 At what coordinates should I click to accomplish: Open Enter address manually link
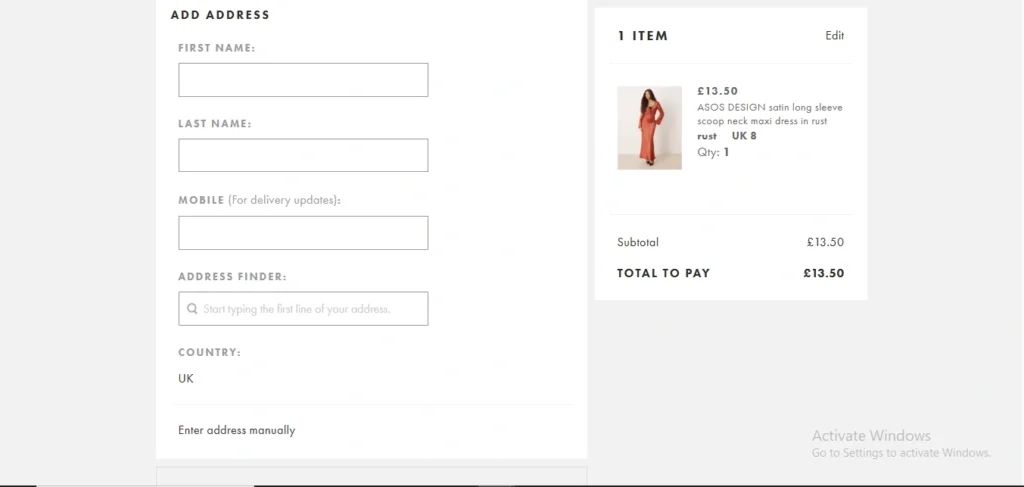point(237,430)
